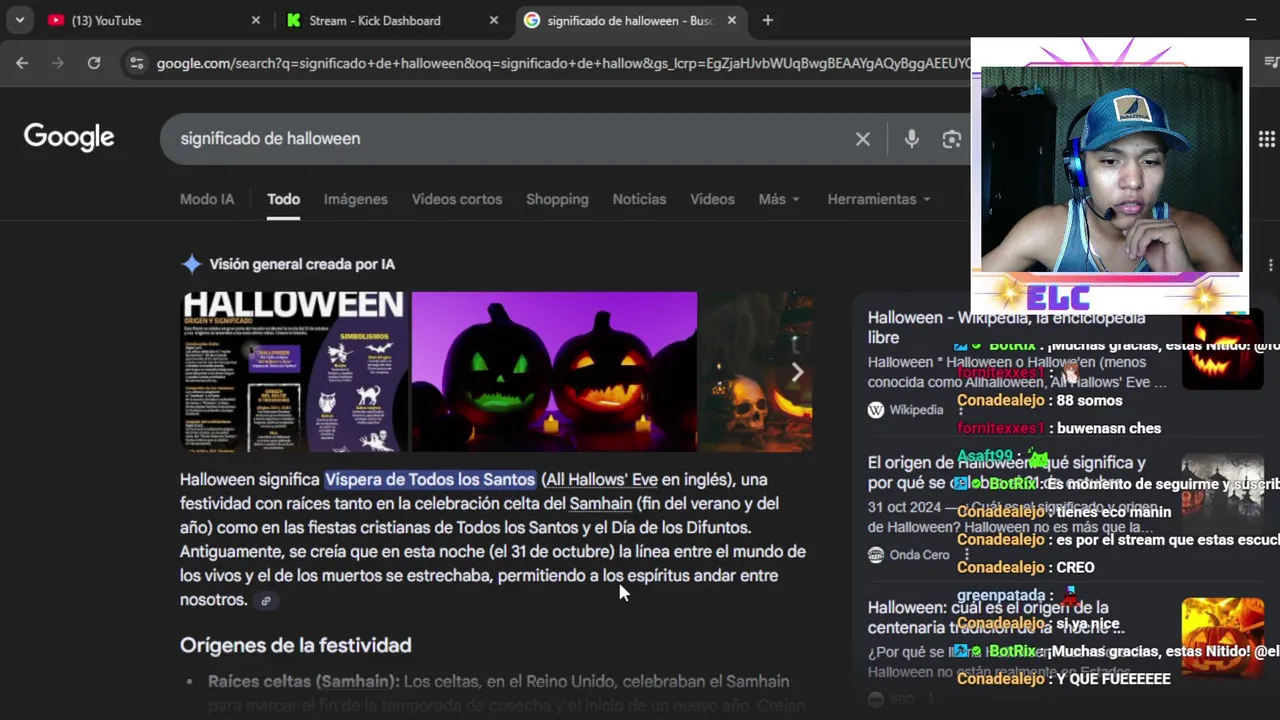The width and height of the screenshot is (1280, 720).
Task: Click chat message '88 somos'
Action: point(1090,401)
